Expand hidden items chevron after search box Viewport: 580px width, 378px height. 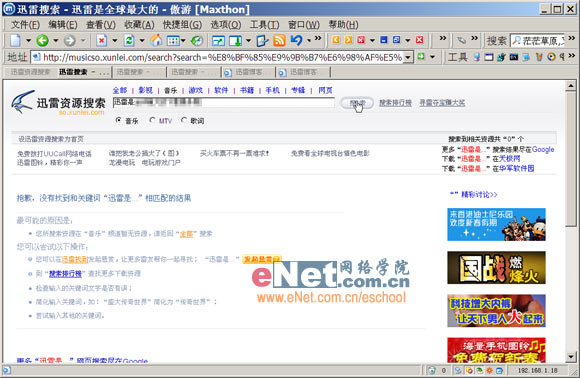click(571, 38)
